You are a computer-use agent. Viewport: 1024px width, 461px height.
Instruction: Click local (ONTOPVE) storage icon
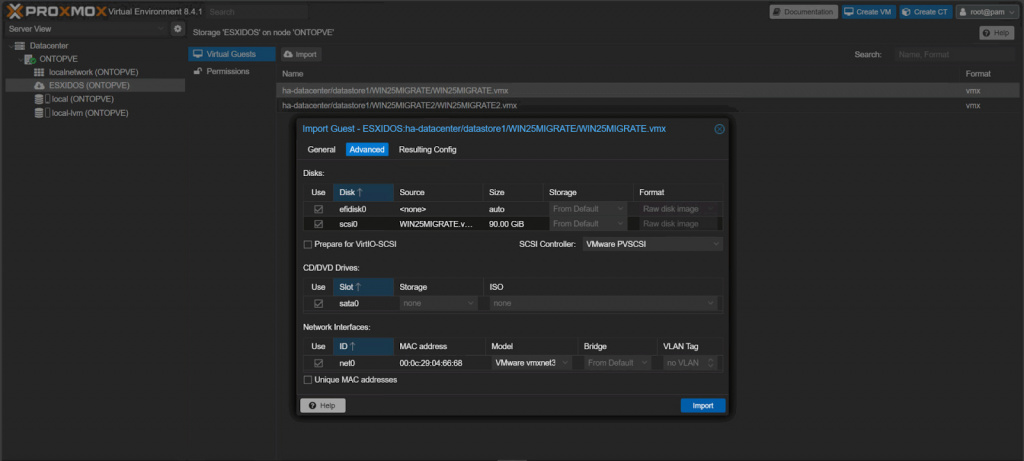click(39, 99)
